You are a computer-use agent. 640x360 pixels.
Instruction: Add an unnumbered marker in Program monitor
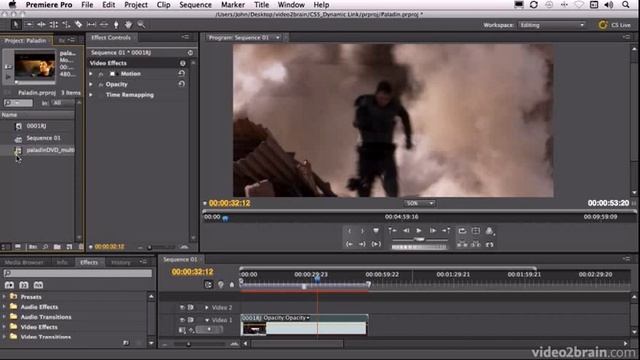376,231
